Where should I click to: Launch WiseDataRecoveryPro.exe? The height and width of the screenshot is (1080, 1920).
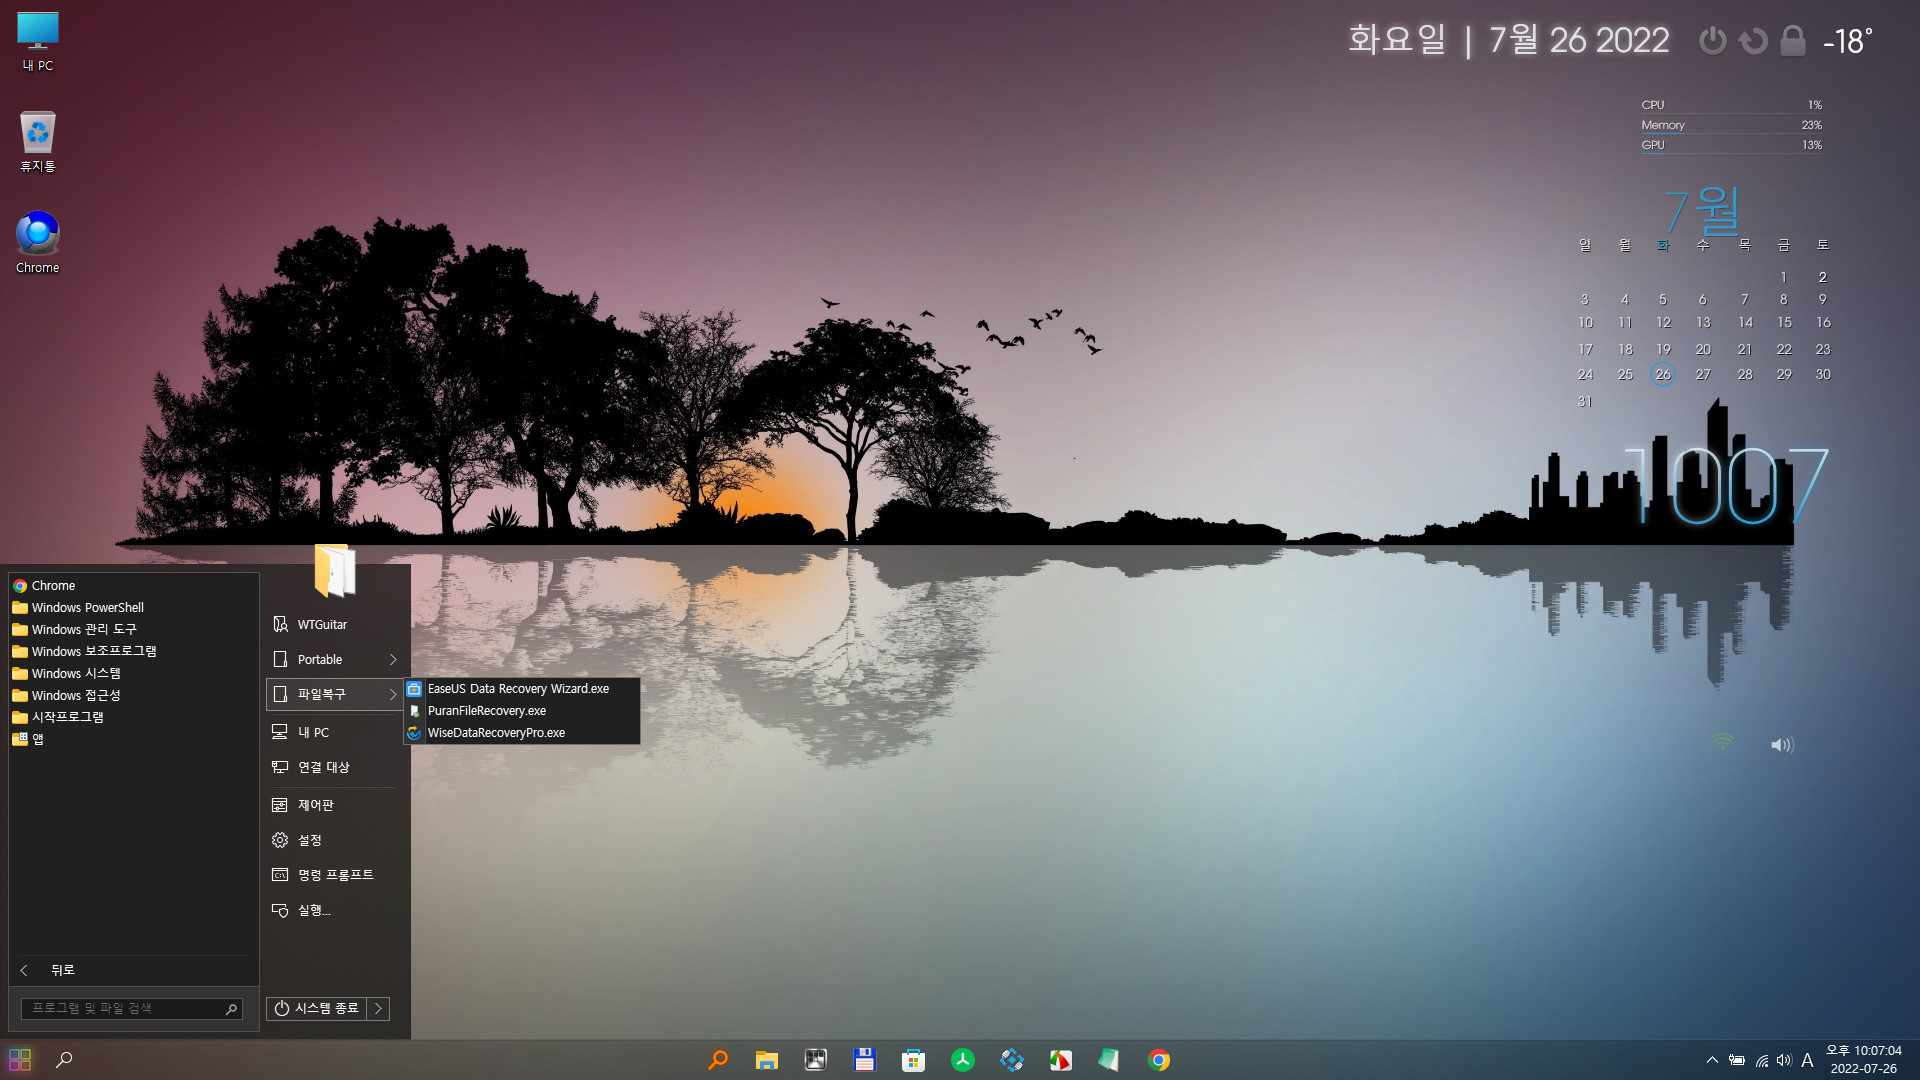[521, 733]
